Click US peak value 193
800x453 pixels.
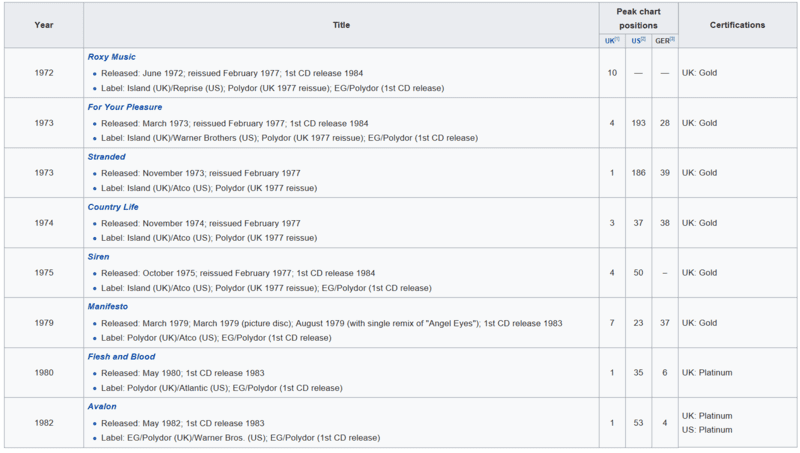(638, 123)
